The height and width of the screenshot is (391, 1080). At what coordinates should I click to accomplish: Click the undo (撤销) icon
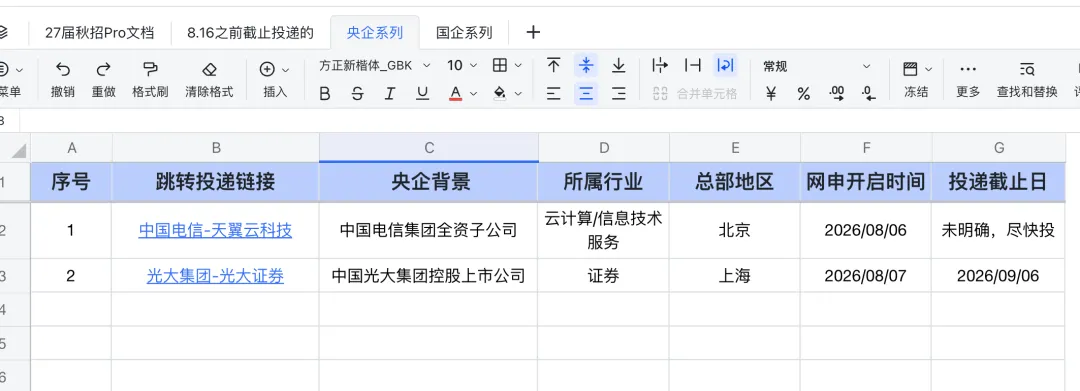pyautogui.click(x=63, y=68)
